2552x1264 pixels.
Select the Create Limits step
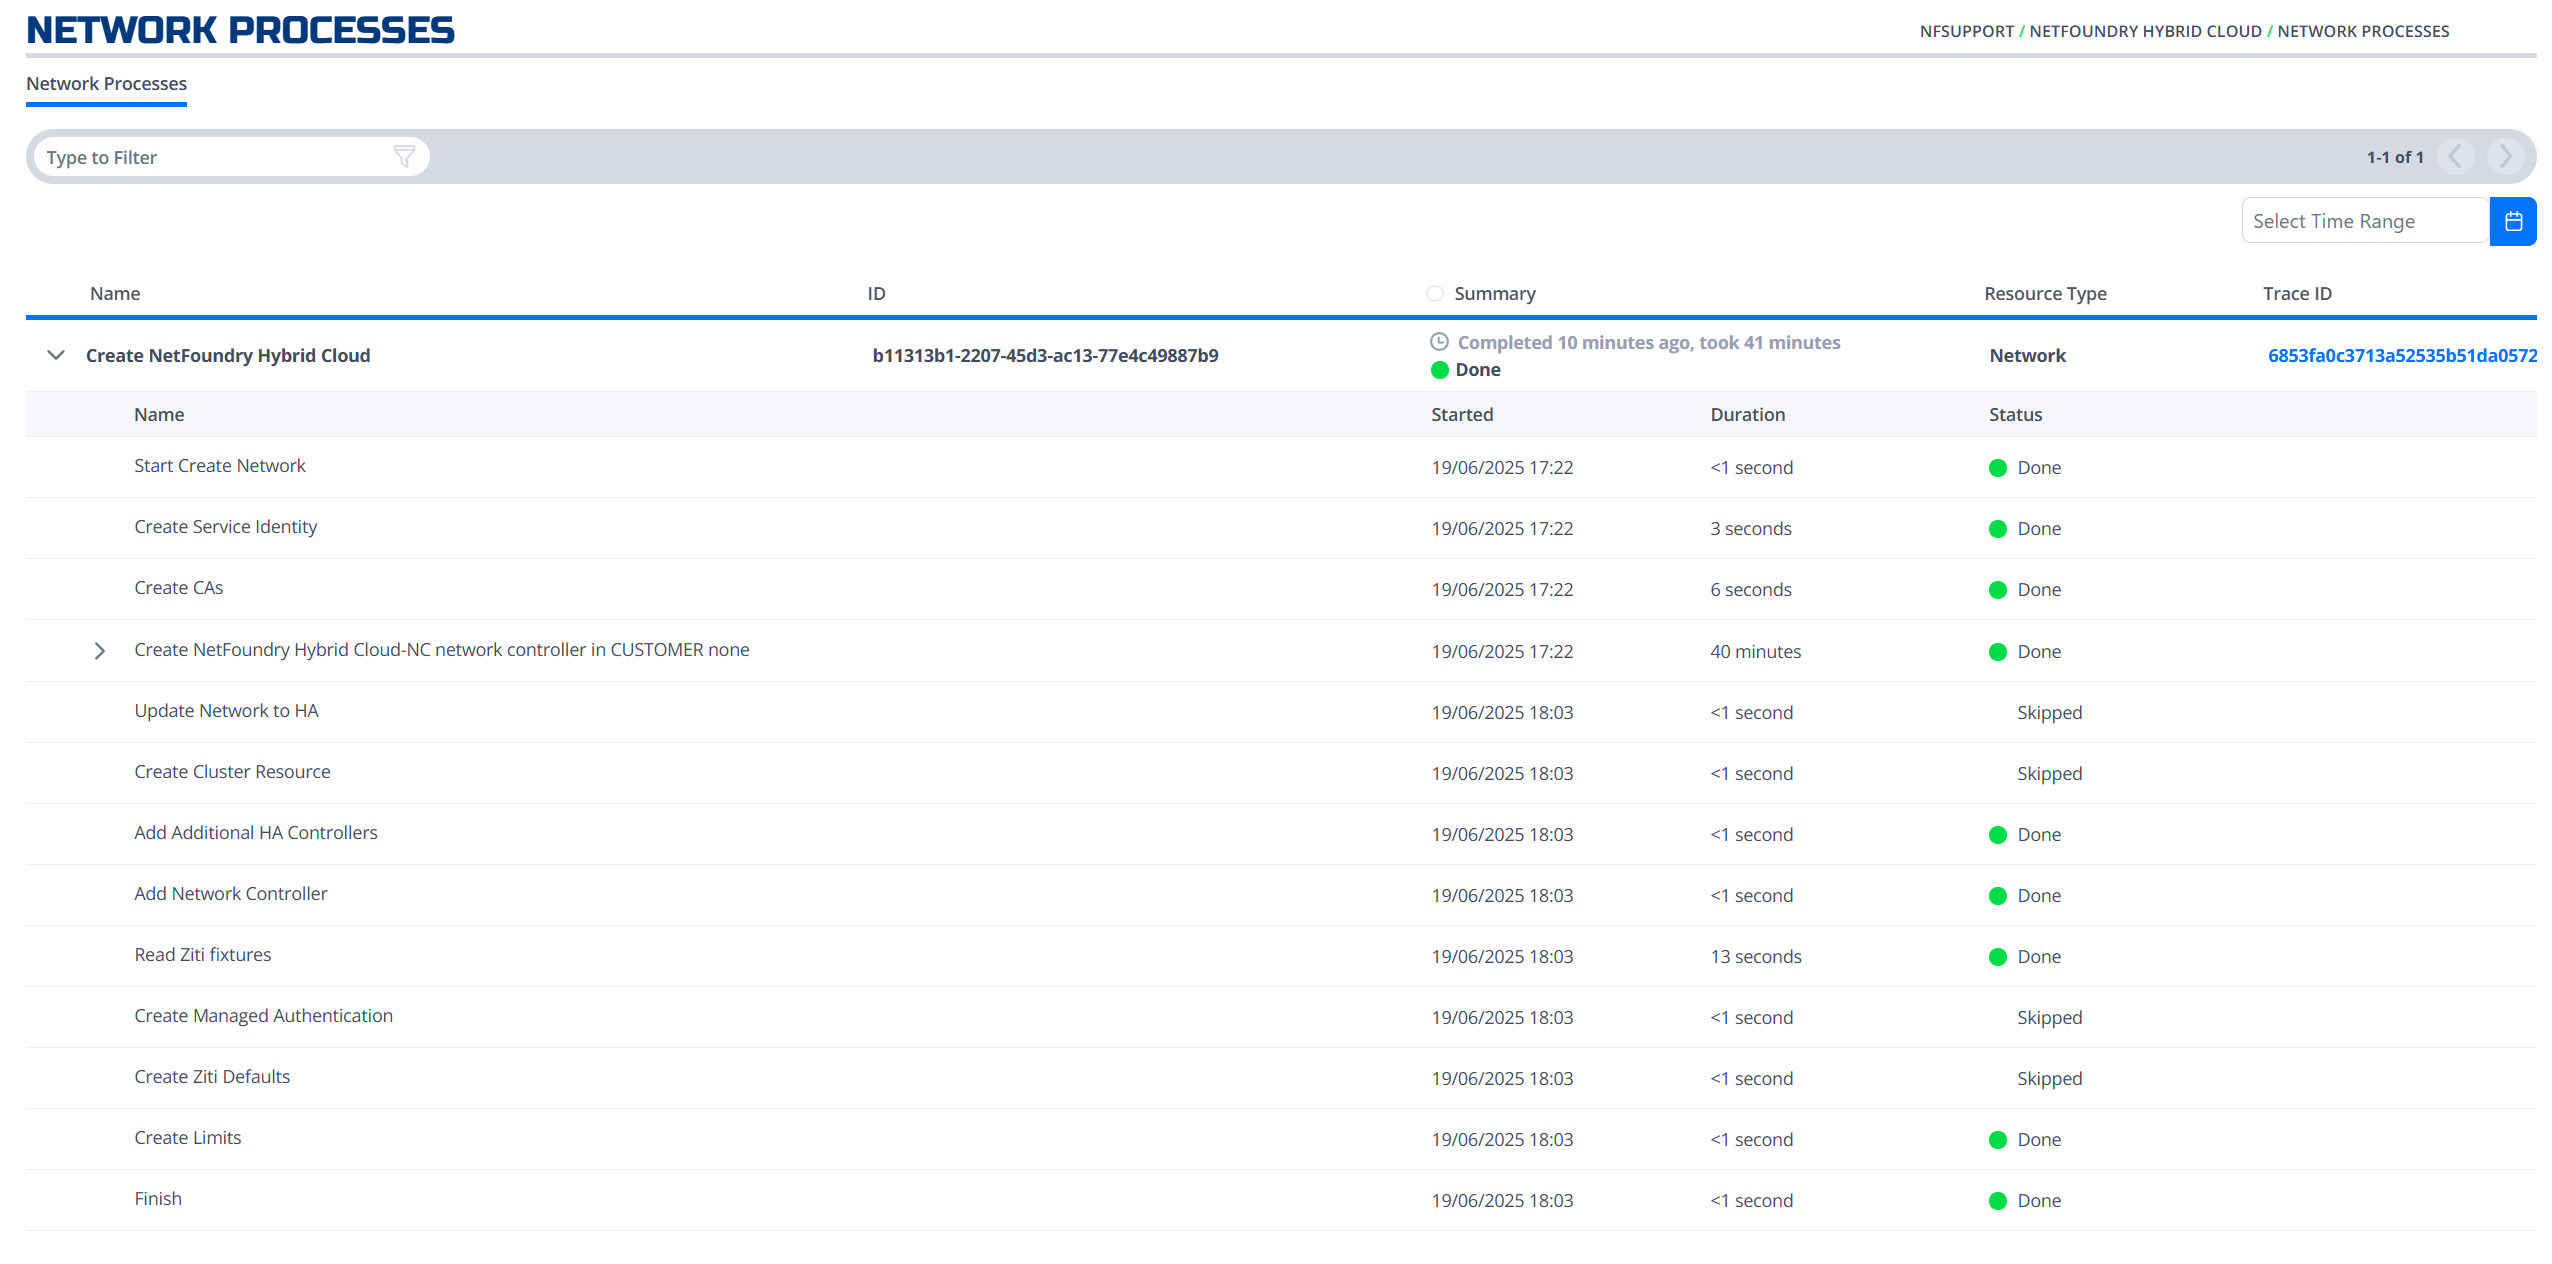187,1138
